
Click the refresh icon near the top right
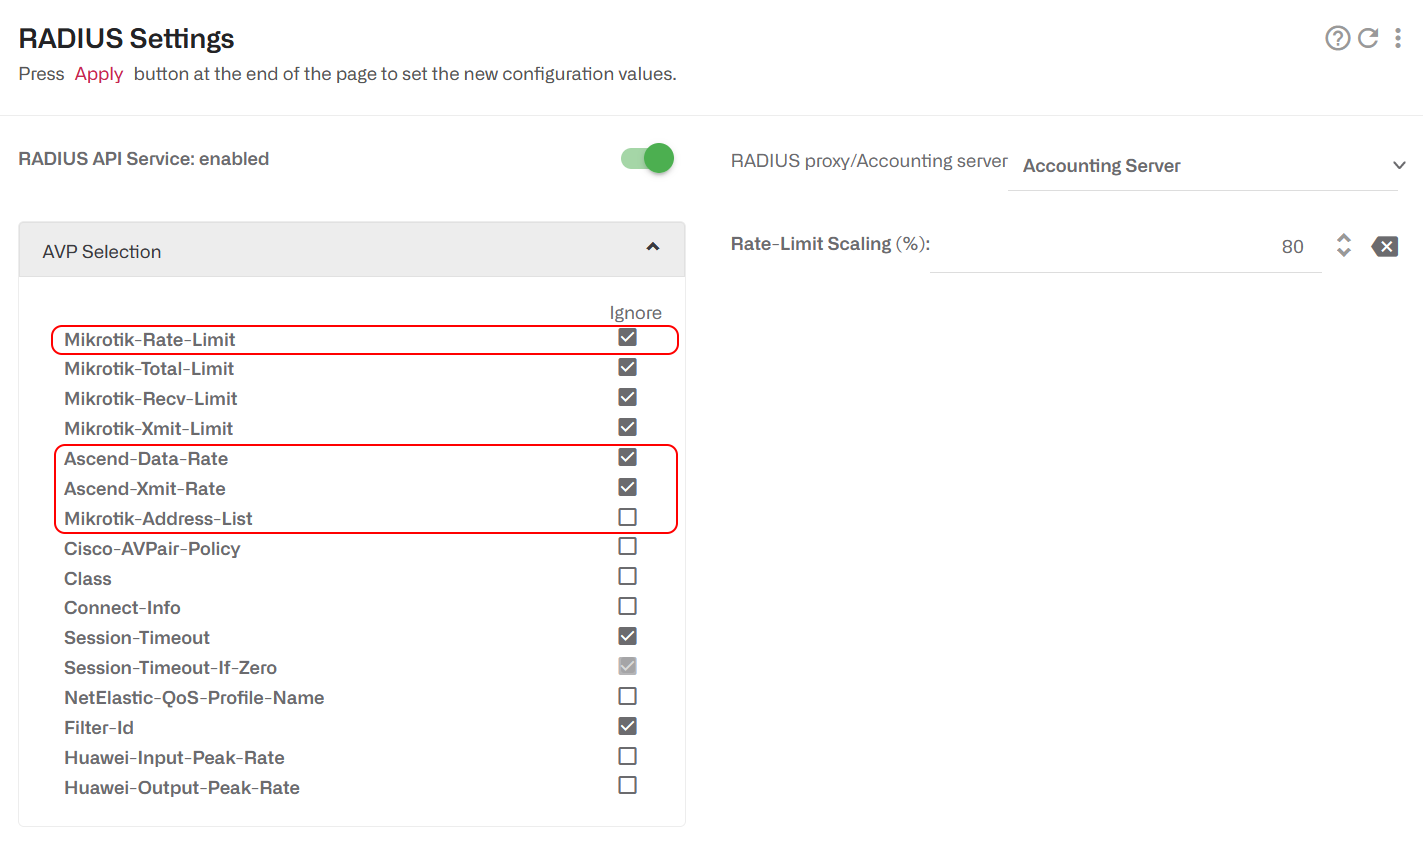1368,38
